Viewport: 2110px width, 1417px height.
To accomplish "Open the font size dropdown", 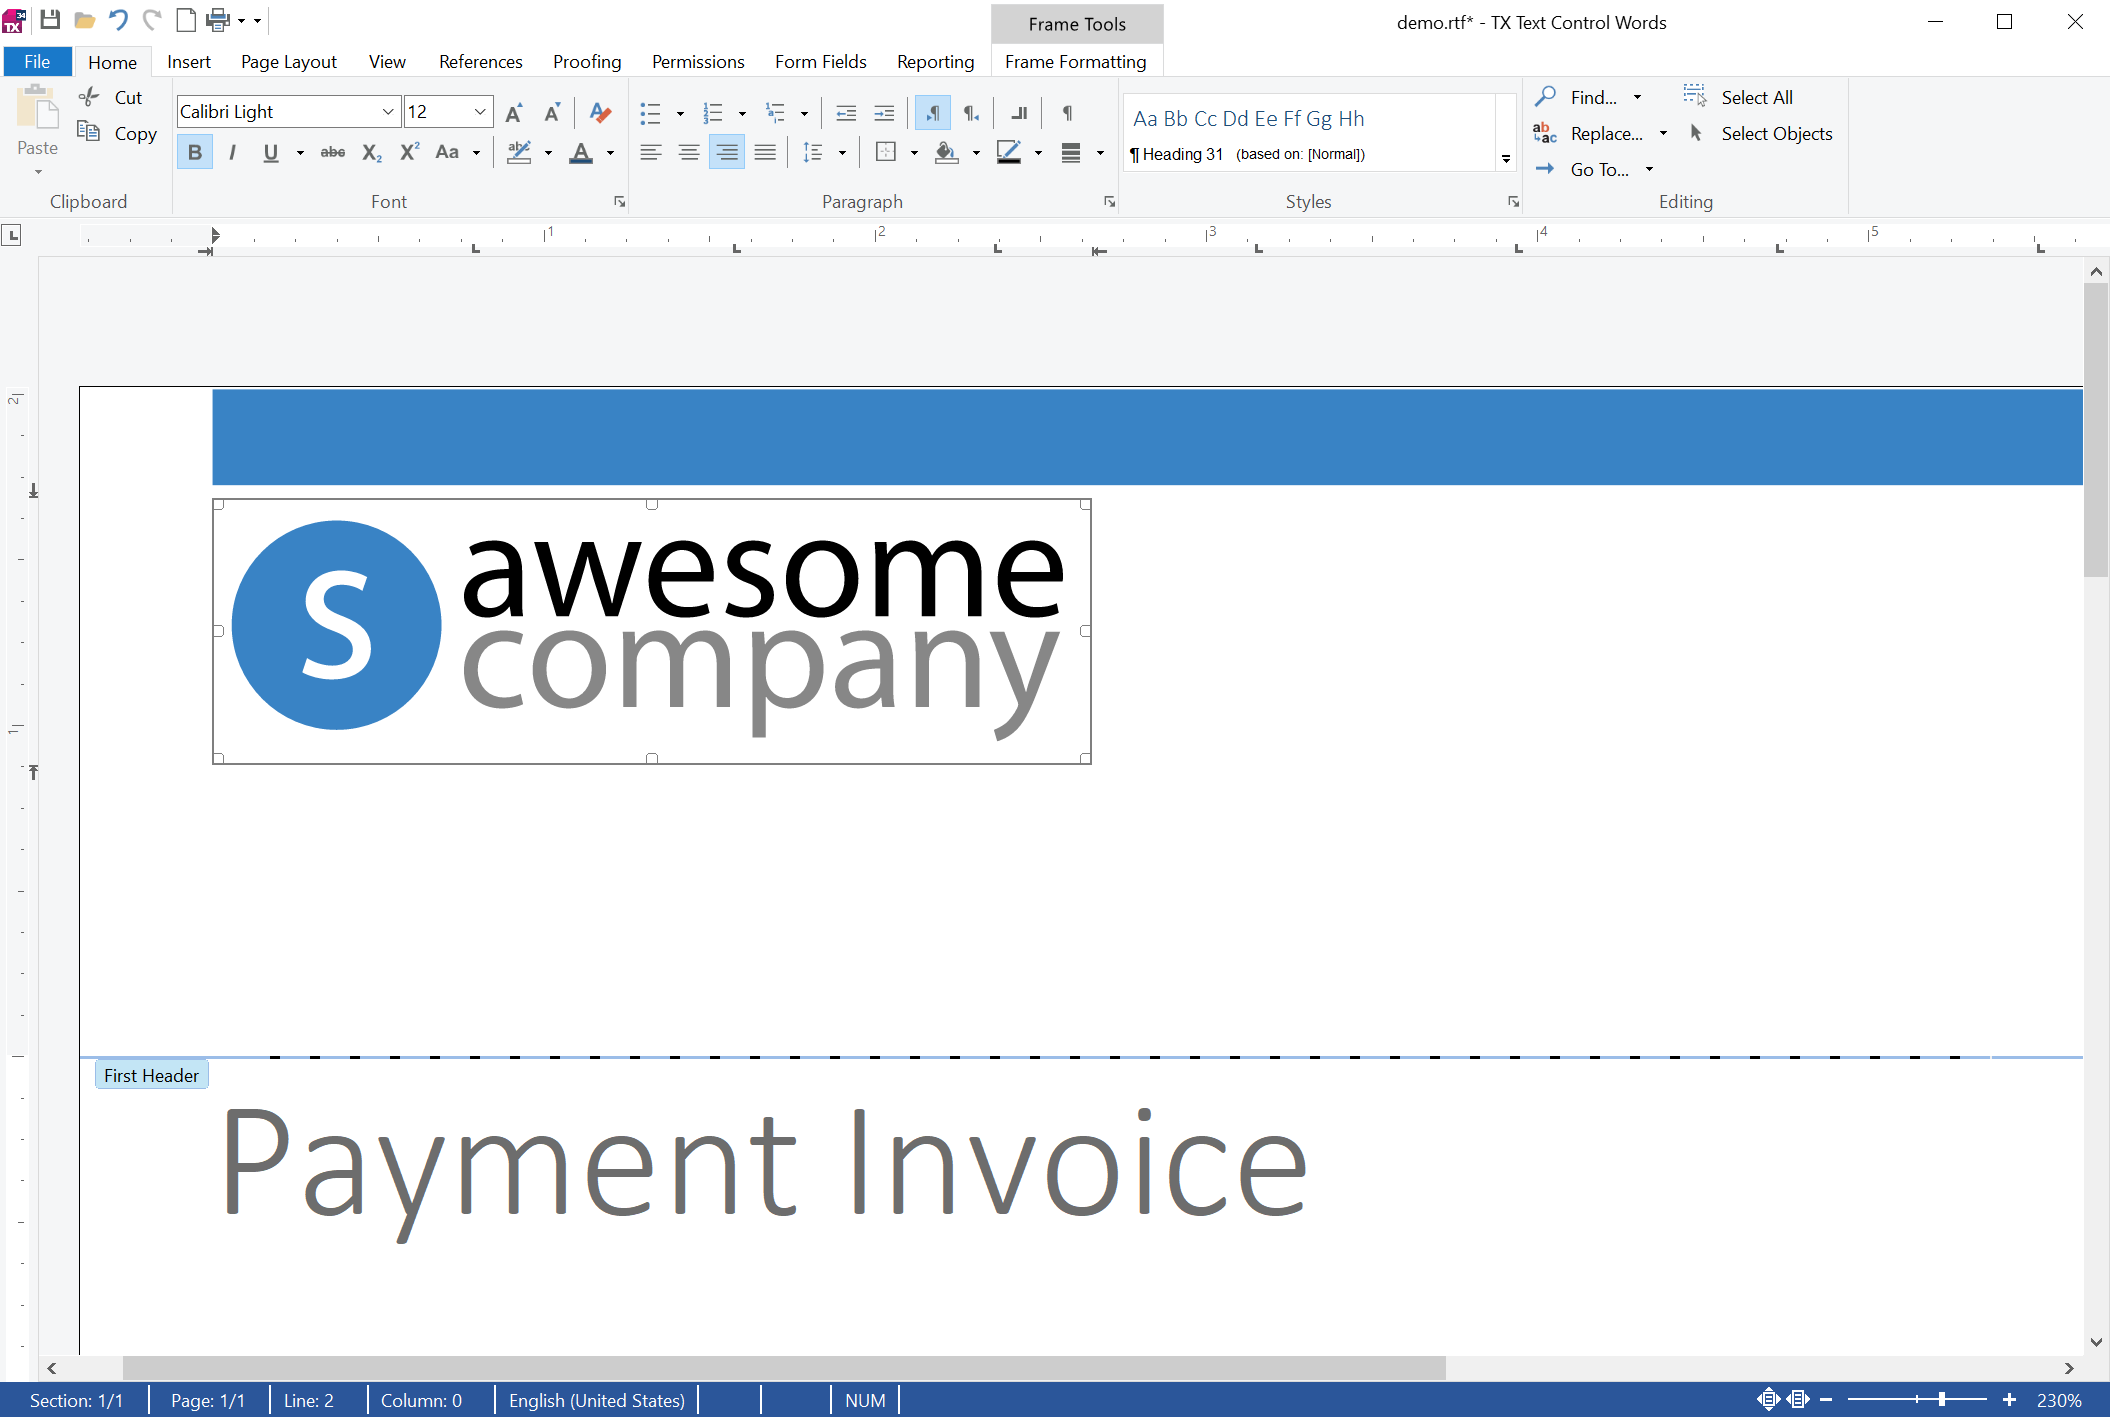I will tap(480, 112).
